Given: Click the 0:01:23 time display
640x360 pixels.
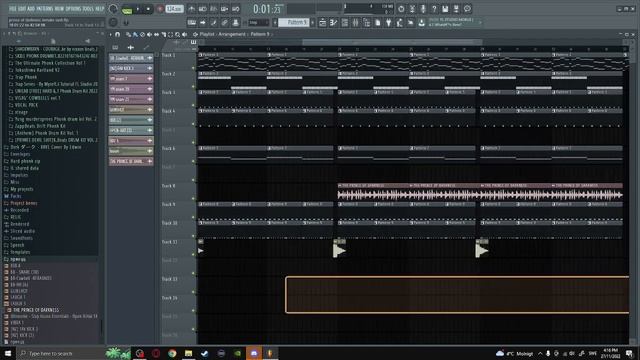Looking at the screenshot, I should tap(267, 9).
